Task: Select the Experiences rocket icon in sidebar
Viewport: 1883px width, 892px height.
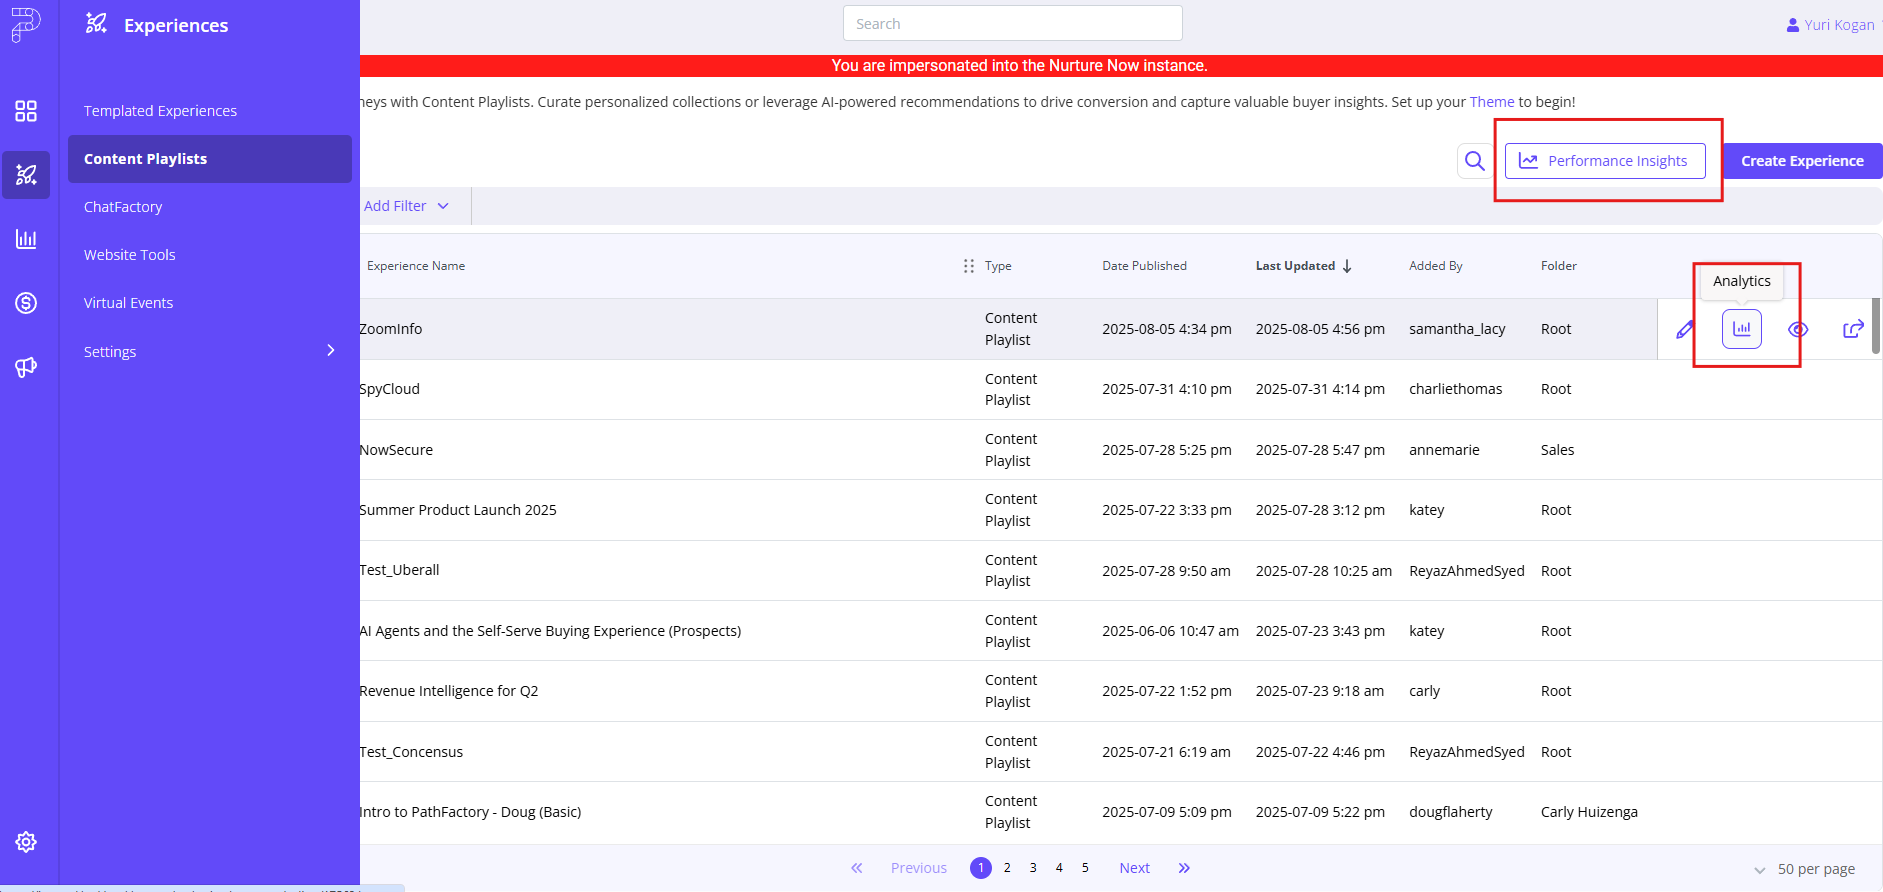Action: coord(26,175)
